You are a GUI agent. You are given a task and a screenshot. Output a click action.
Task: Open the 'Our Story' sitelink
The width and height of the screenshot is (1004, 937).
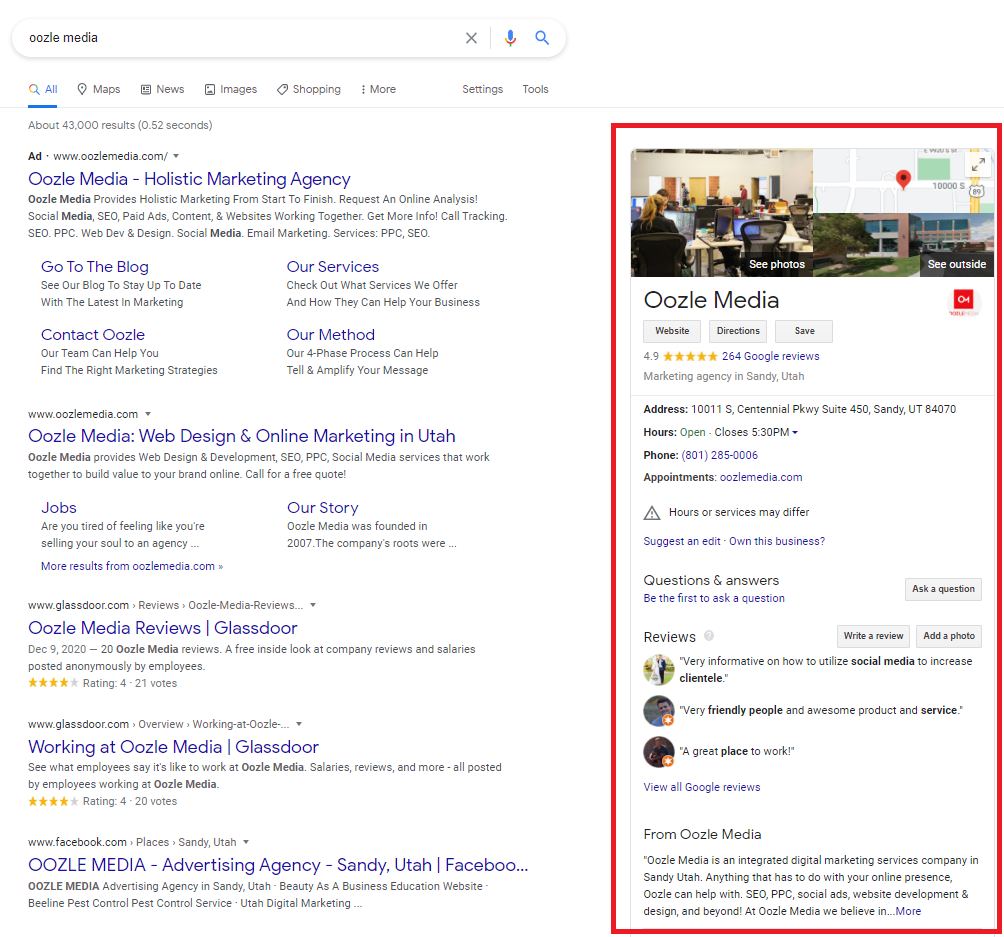323,508
